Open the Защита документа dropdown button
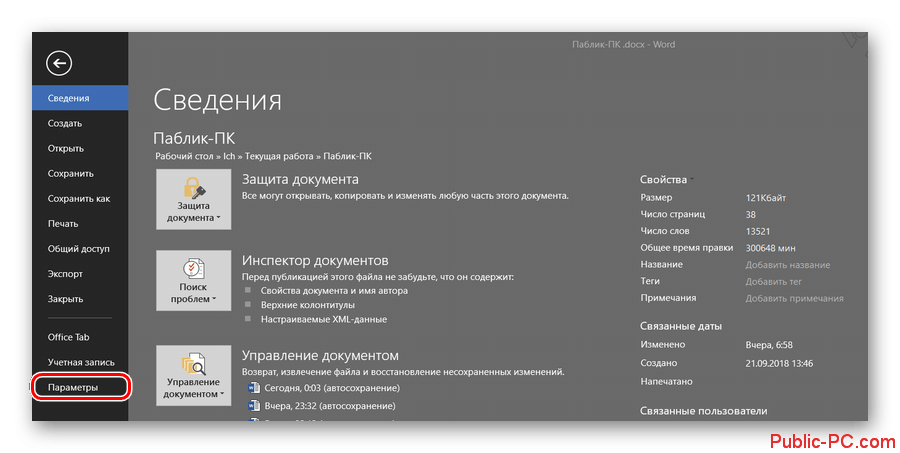900x453 pixels. [193, 200]
